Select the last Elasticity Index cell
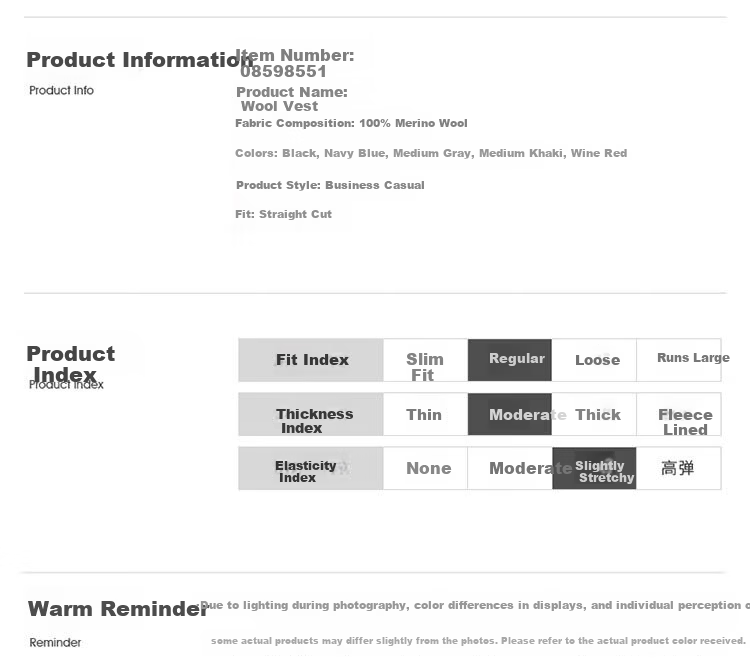The image size is (750, 668). point(679,468)
